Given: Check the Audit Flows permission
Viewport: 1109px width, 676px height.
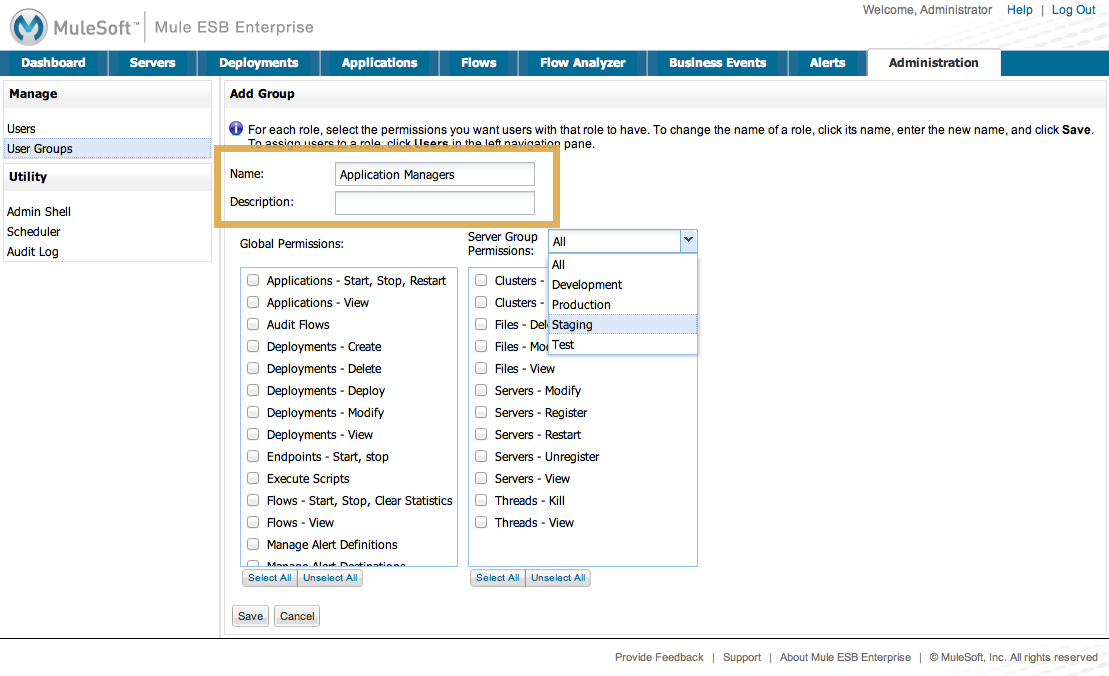Looking at the screenshot, I should pos(253,325).
